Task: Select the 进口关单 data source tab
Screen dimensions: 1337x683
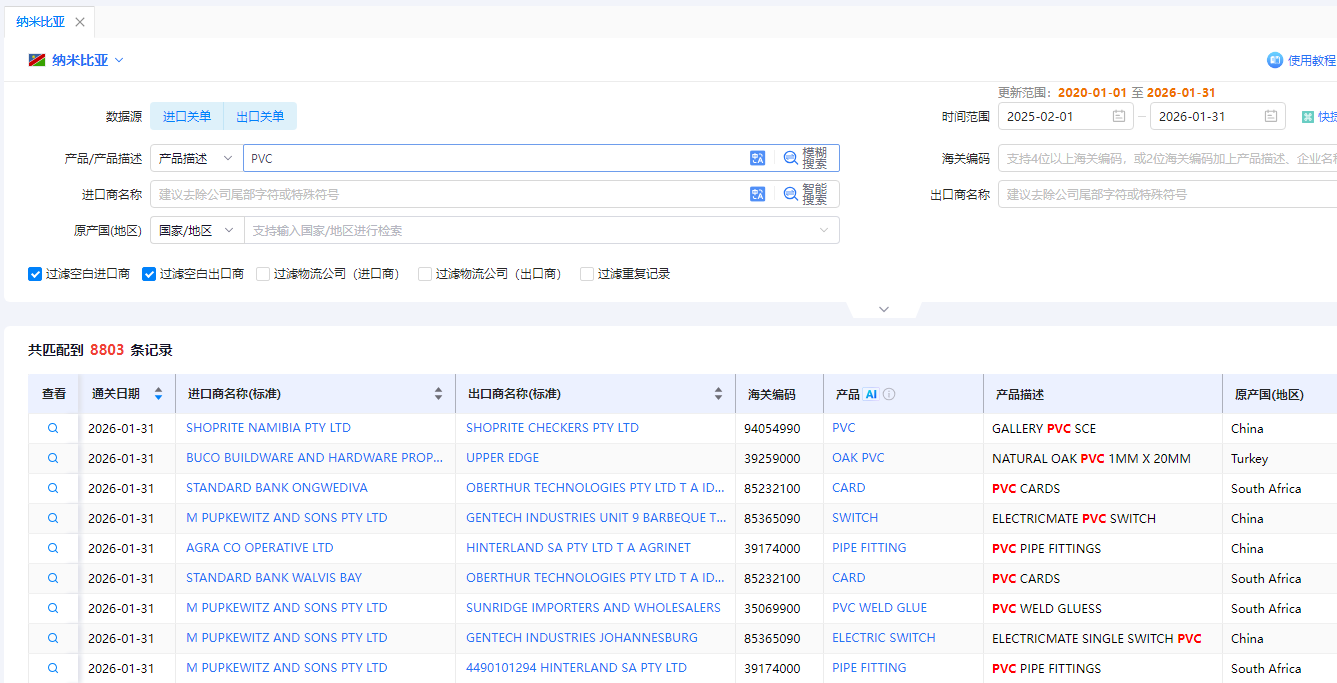Action: pos(187,117)
